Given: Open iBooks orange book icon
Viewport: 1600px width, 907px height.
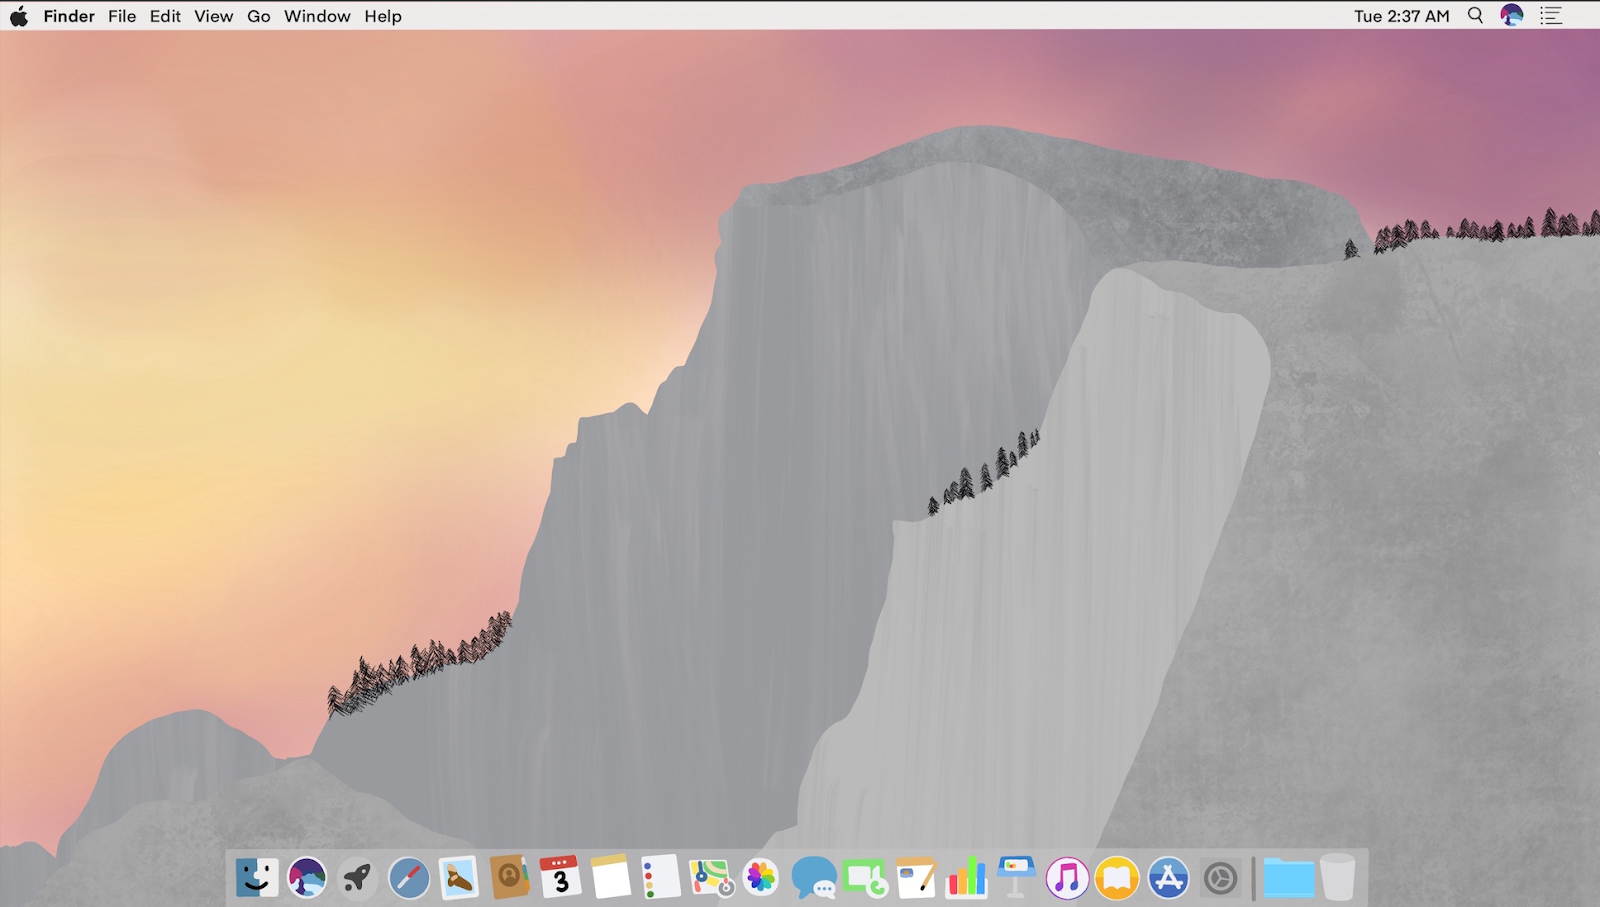Looking at the screenshot, I should tap(1117, 878).
